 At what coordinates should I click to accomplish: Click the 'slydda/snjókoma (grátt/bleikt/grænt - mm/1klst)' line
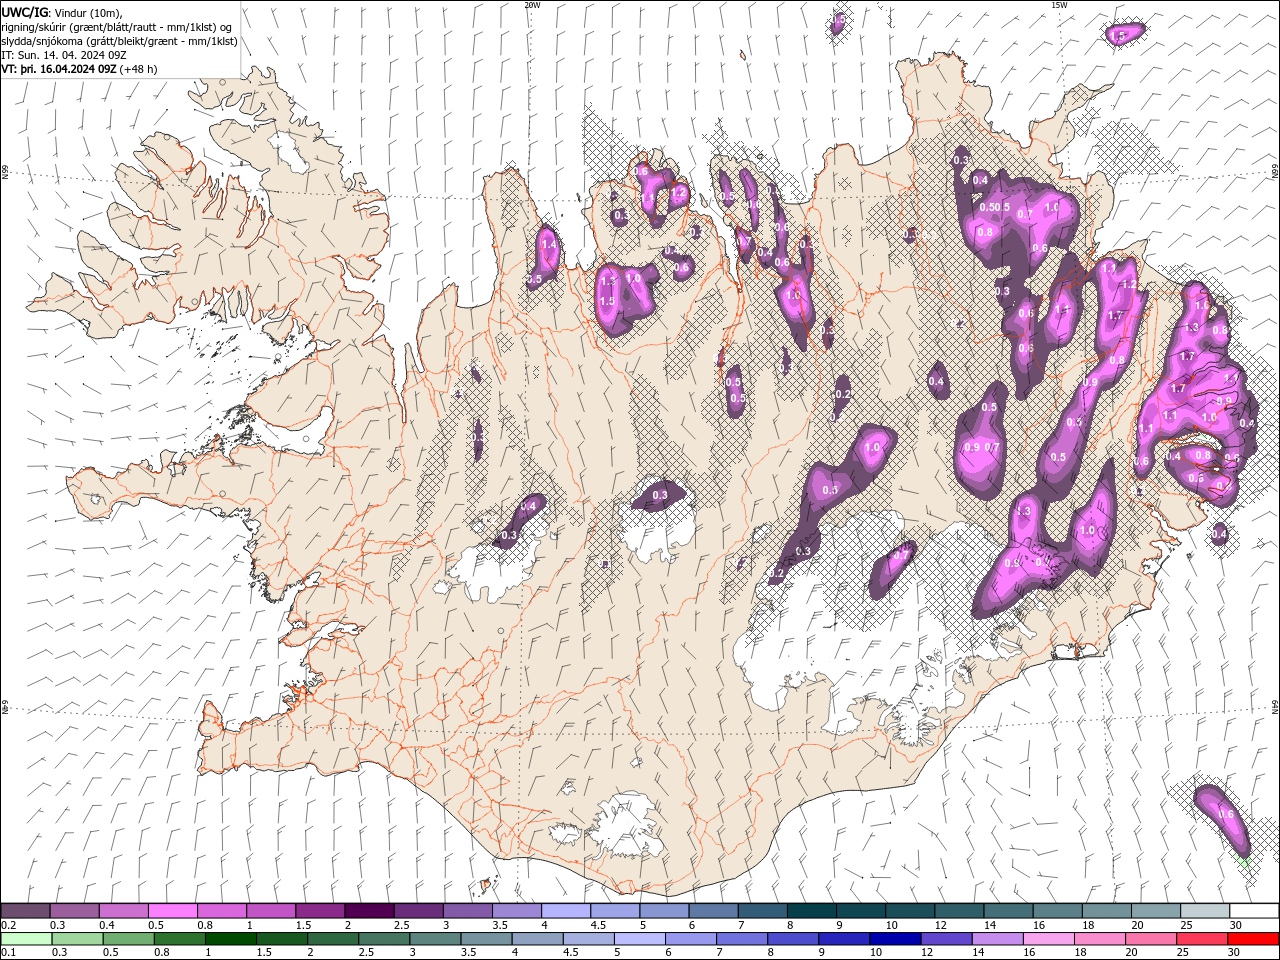[x=119, y=41]
